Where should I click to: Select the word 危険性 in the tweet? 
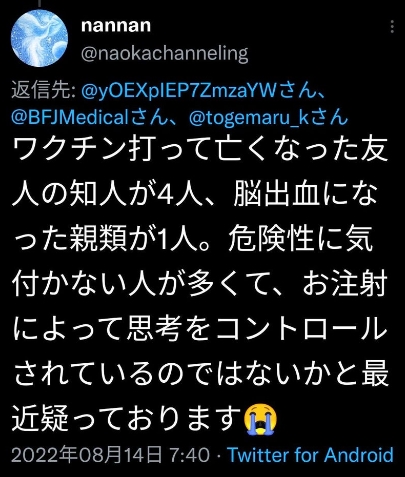[272, 240]
